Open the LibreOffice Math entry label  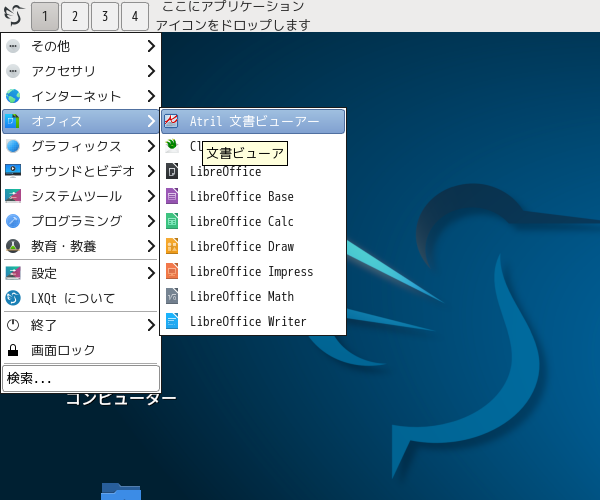coord(242,296)
